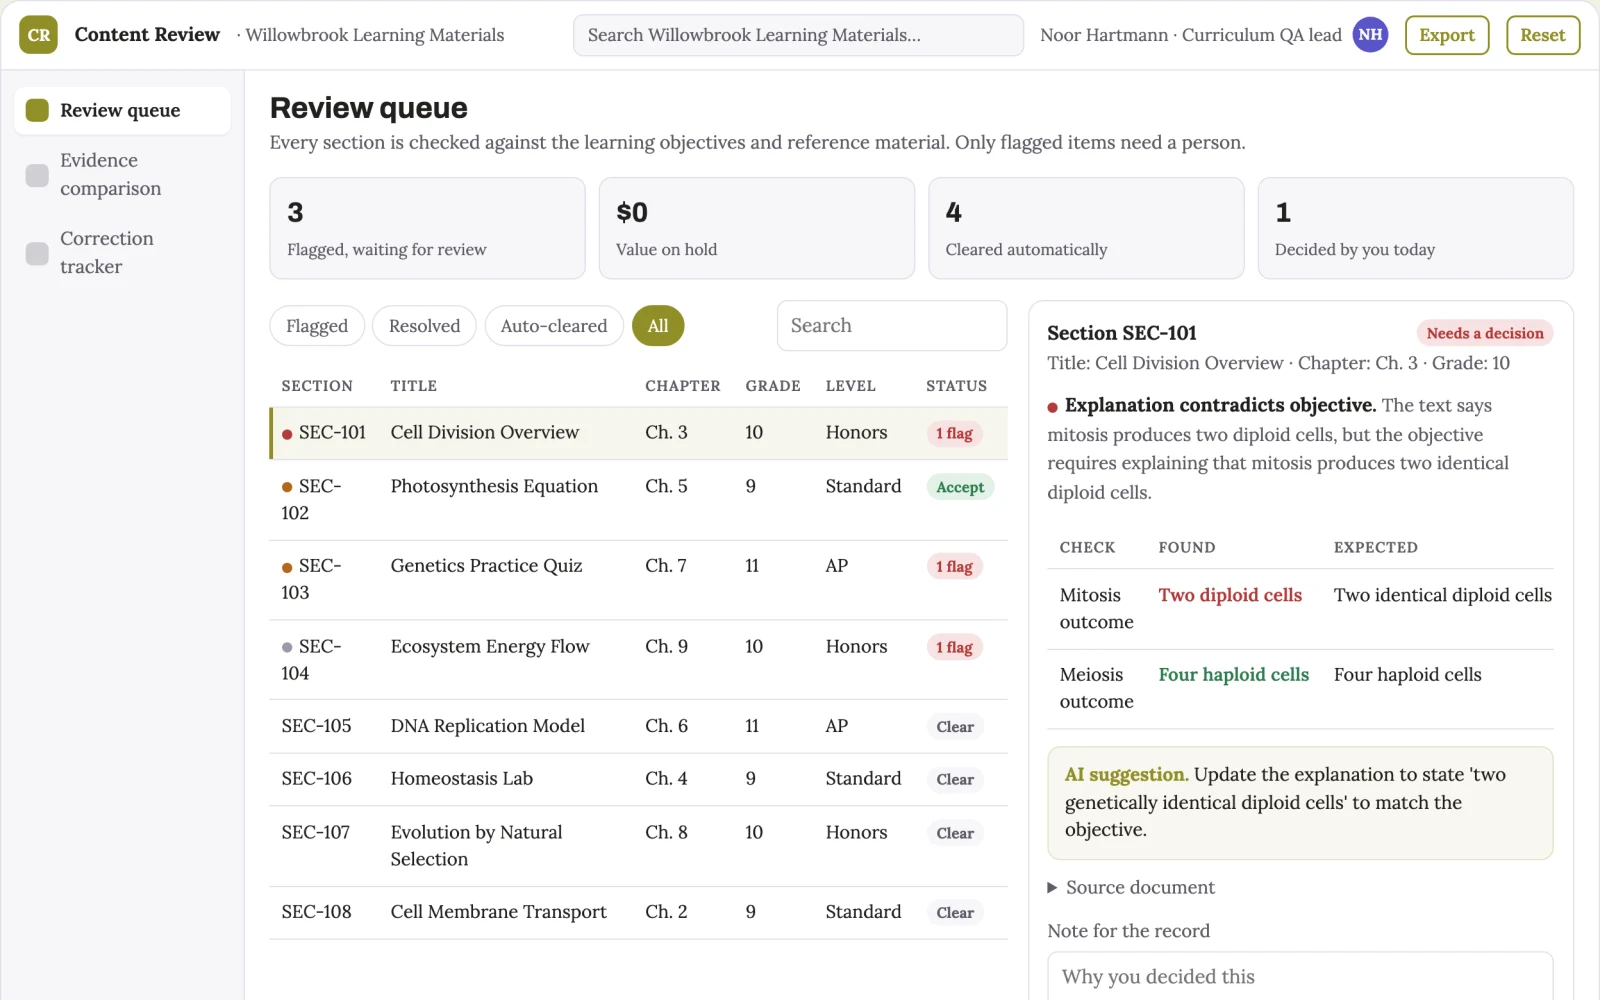Click the Clear status for SEC-105
The height and width of the screenshot is (1000, 1600).
tap(955, 727)
